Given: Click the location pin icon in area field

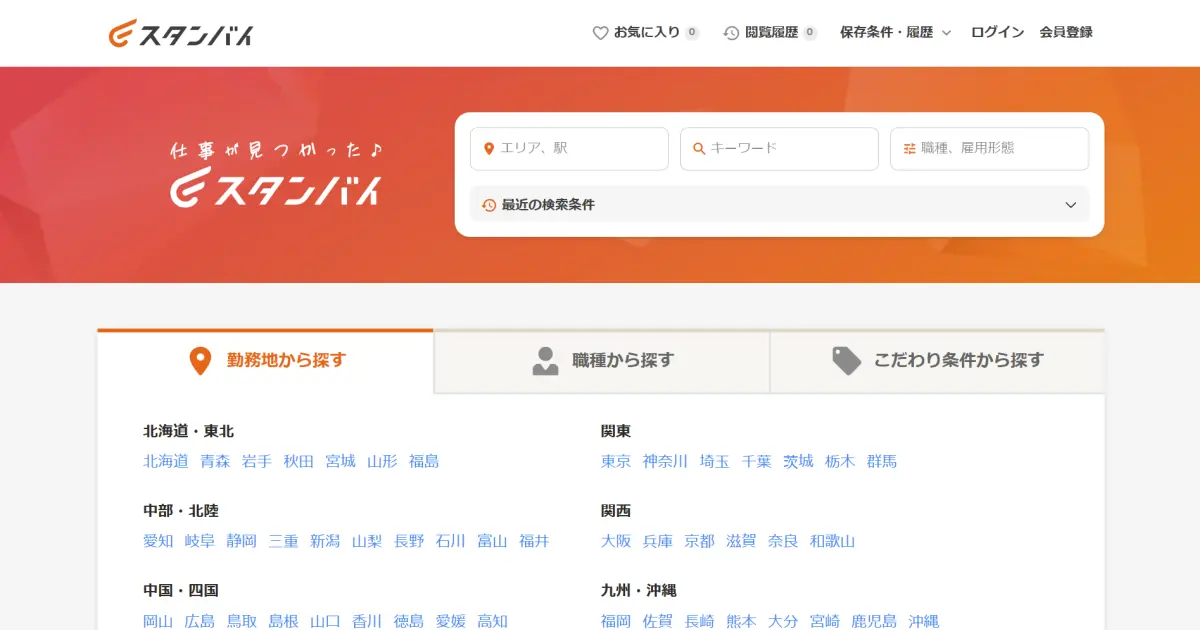Looking at the screenshot, I should pyautogui.click(x=489, y=149).
